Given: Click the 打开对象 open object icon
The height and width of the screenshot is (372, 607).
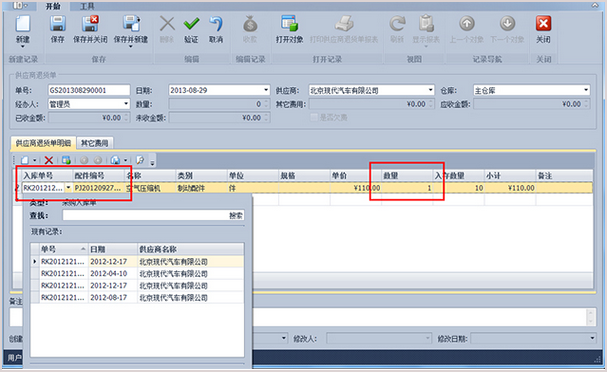Looking at the screenshot, I should click(290, 24).
